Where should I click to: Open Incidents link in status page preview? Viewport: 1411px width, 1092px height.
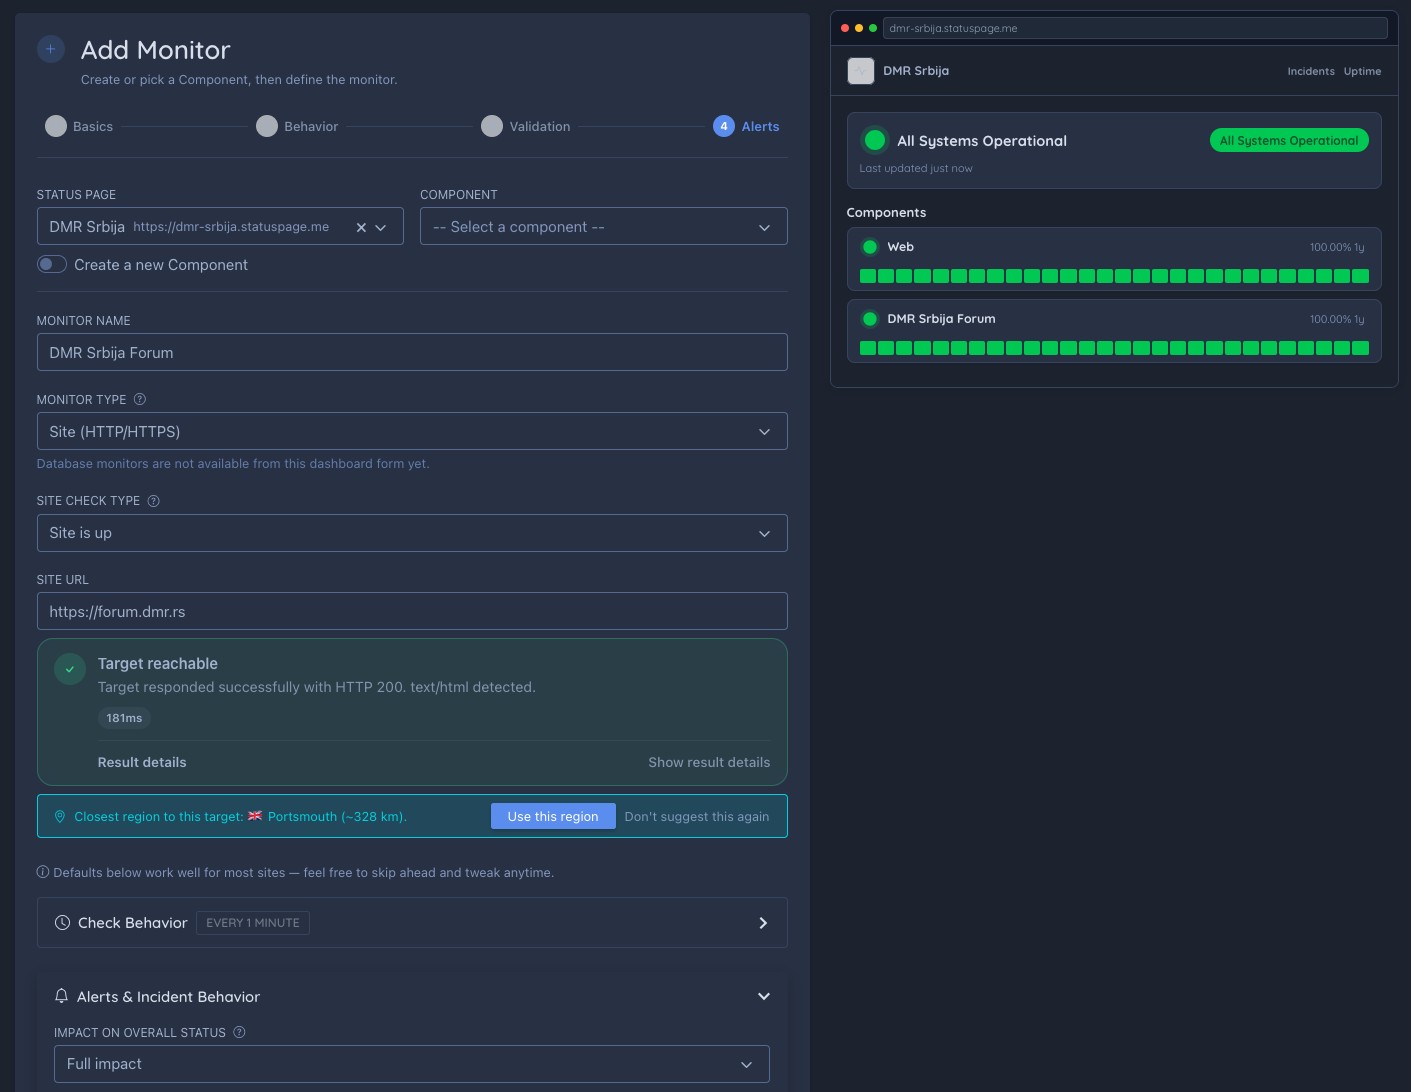tap(1311, 71)
